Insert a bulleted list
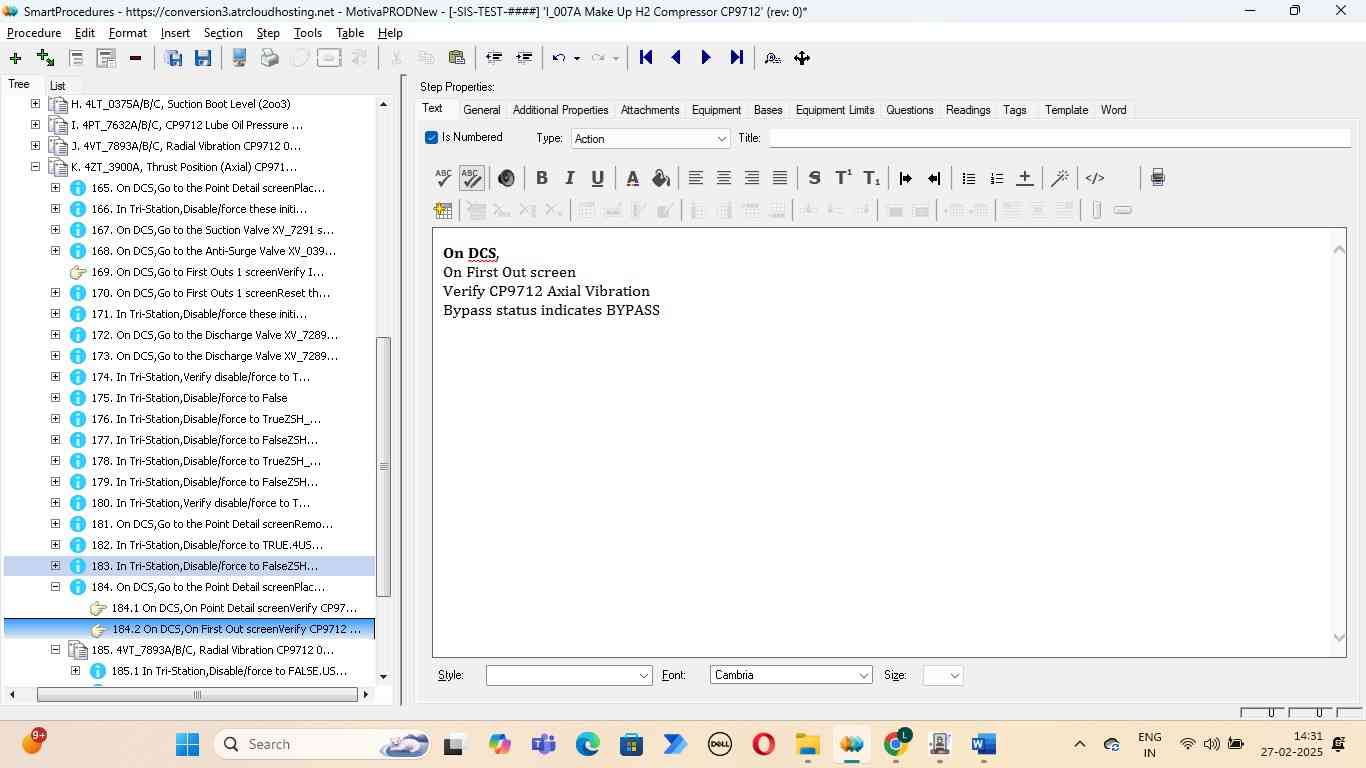This screenshot has width=1366, height=768. [x=968, y=178]
